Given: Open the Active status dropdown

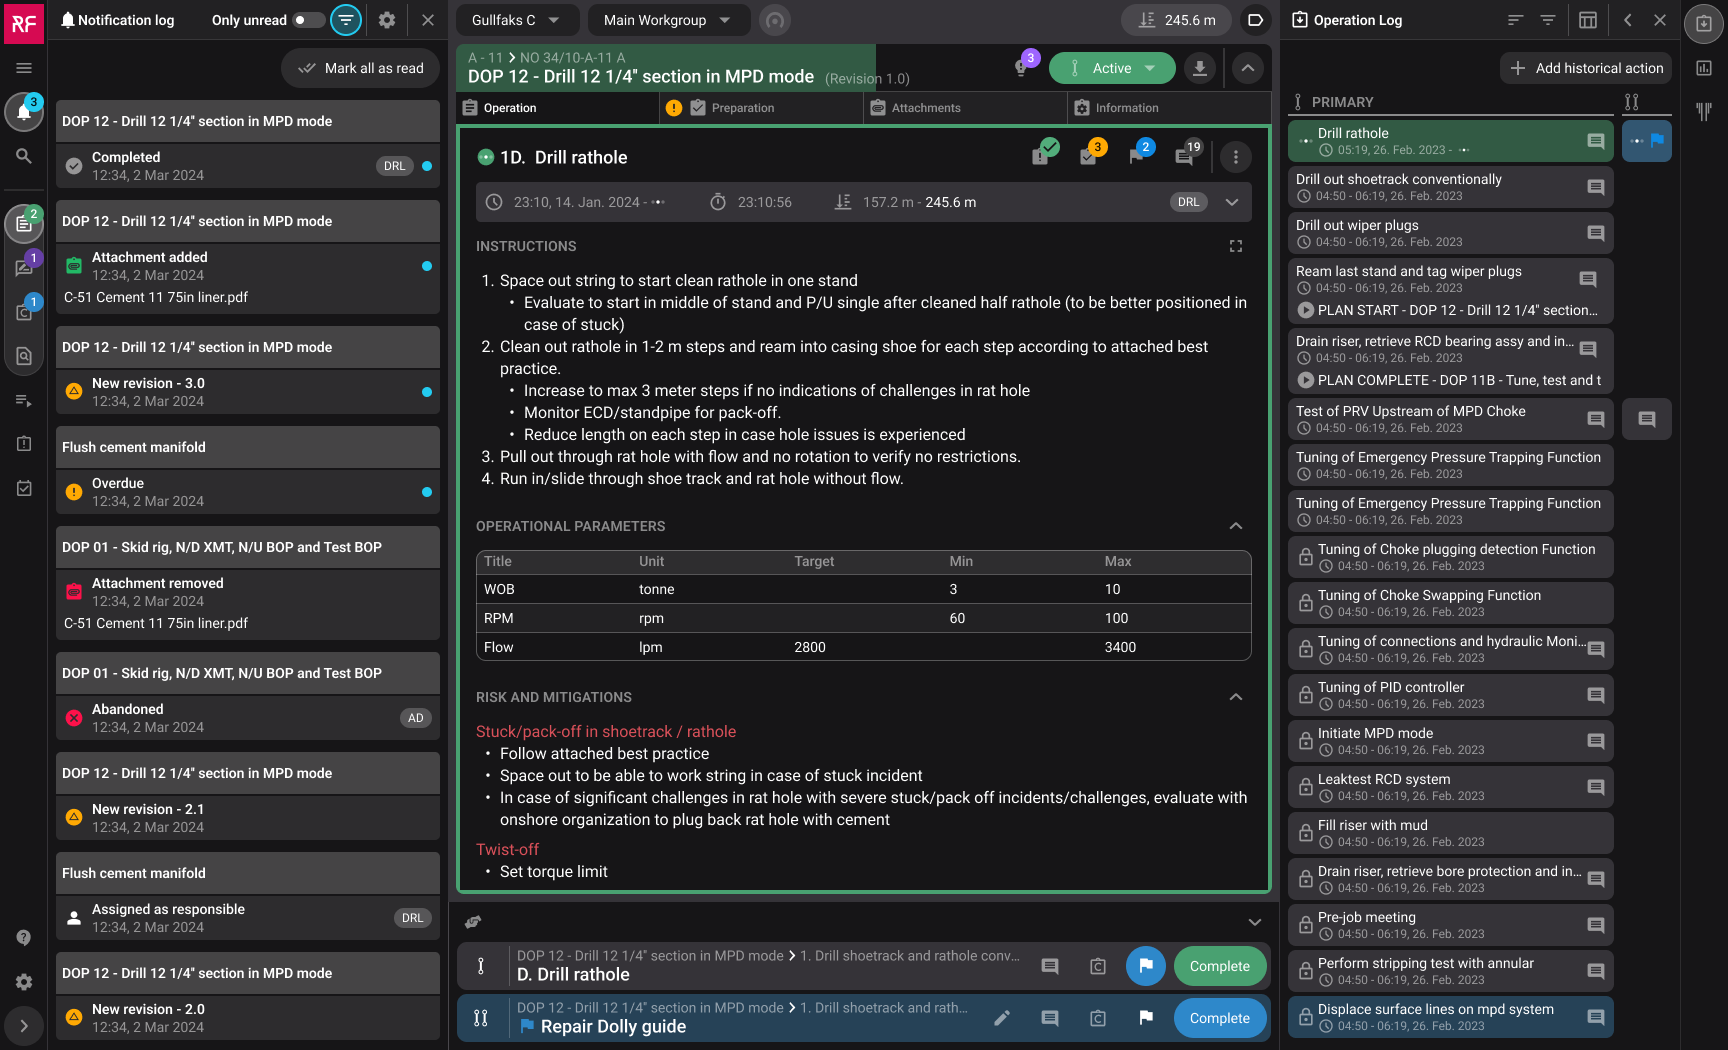Looking at the screenshot, I should [1112, 68].
